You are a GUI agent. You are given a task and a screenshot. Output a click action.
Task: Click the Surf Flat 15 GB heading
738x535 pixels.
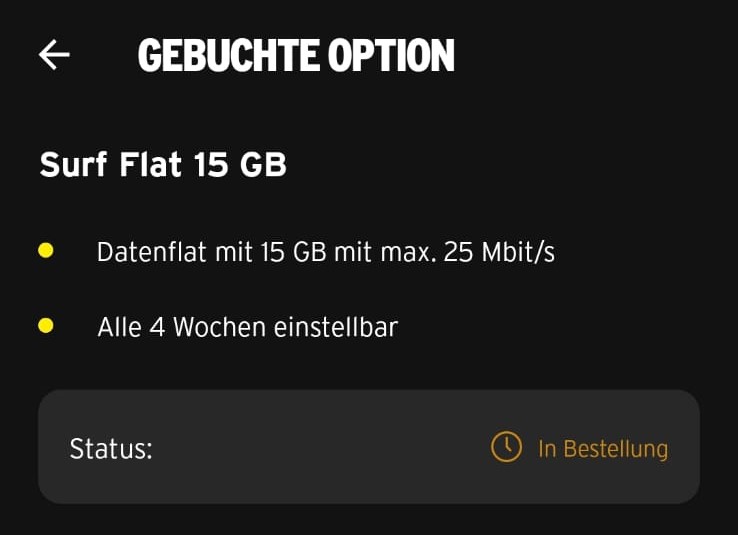click(163, 164)
